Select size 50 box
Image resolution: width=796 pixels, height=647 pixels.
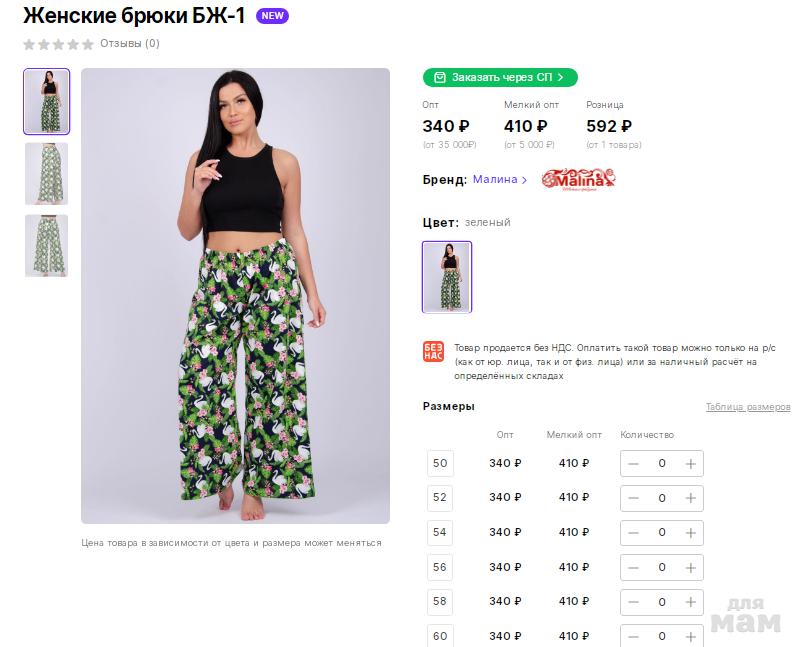tap(440, 463)
